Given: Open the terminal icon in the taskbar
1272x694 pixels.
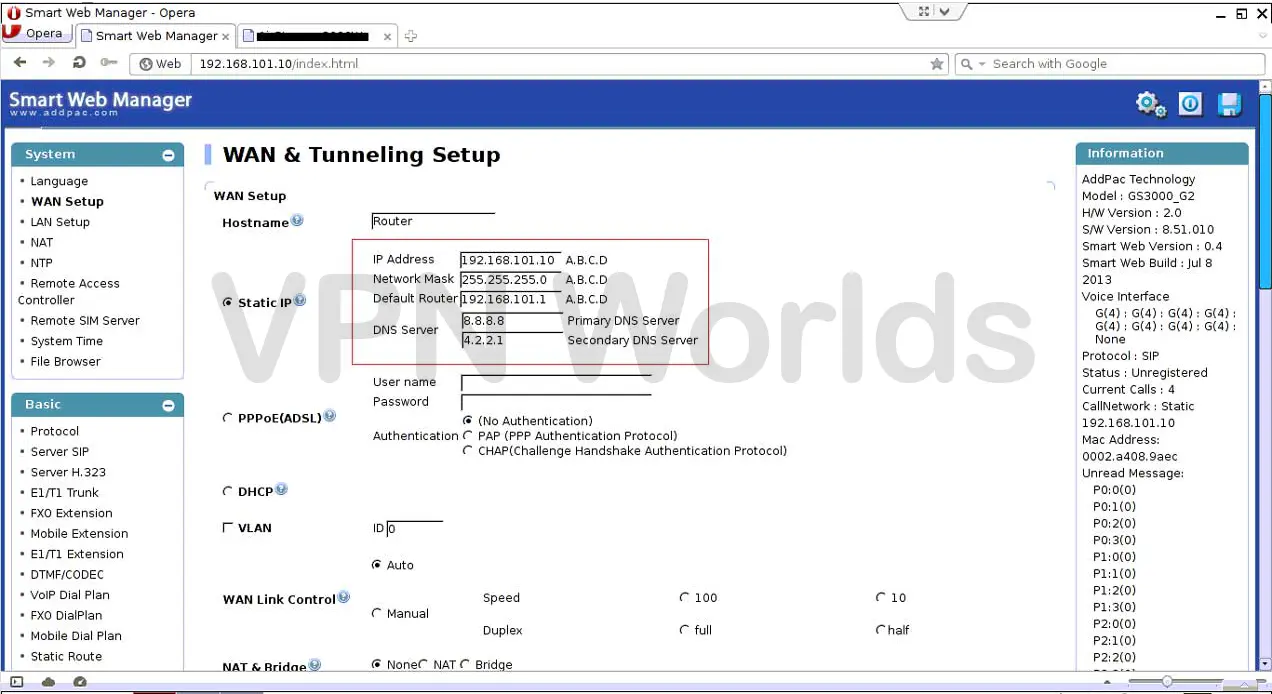Looking at the screenshot, I should 15,681.
